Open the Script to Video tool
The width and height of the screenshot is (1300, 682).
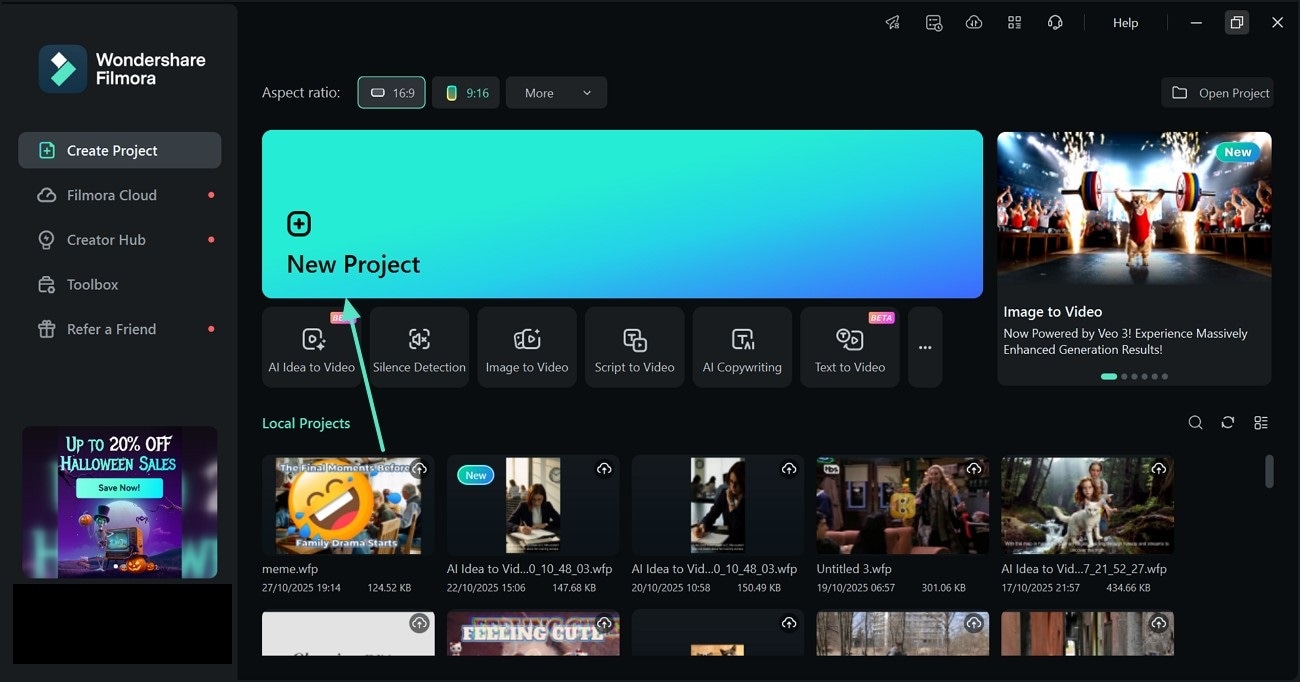coord(634,346)
